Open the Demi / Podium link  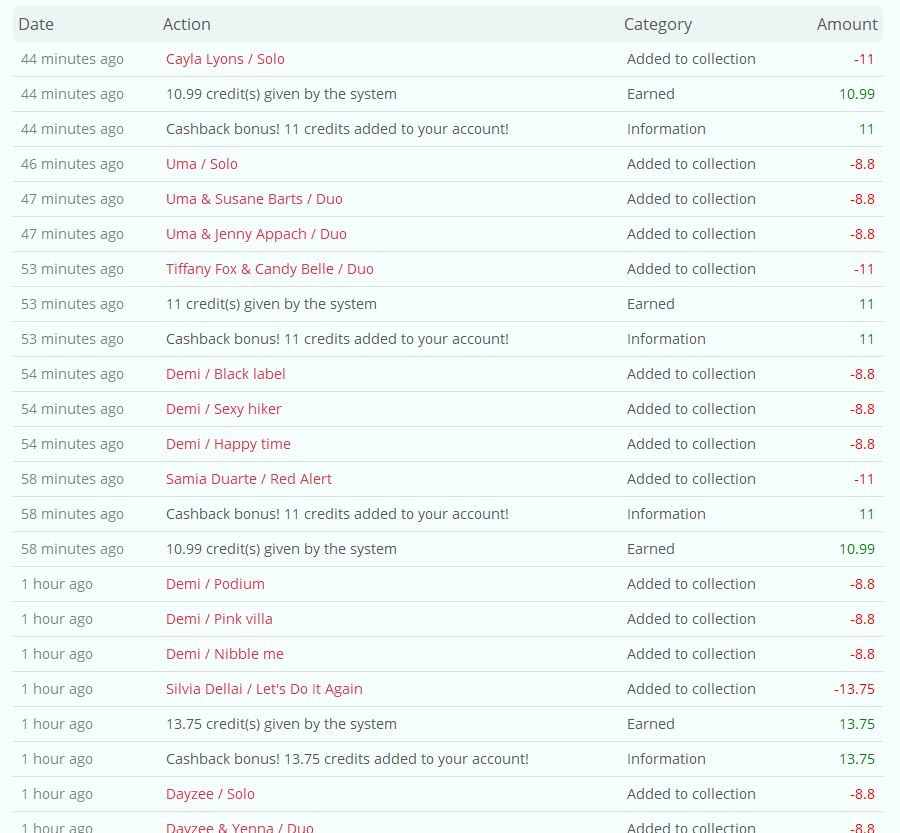[x=215, y=584]
